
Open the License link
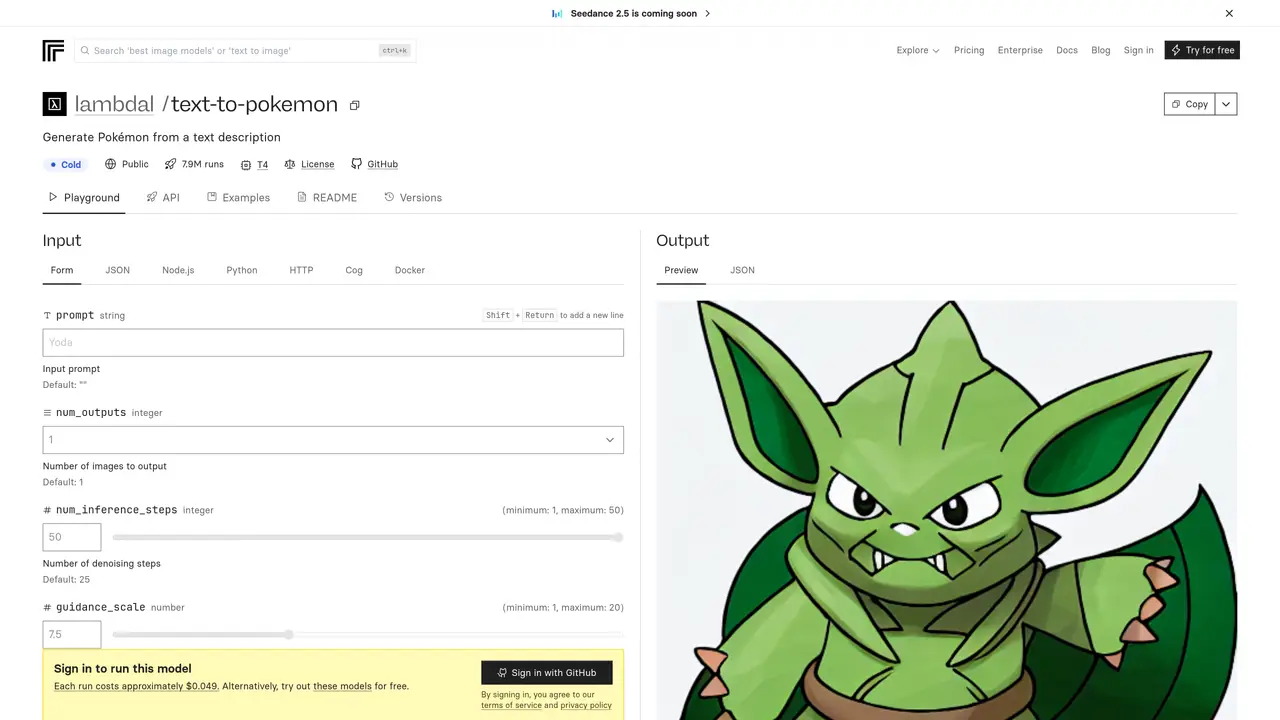pos(317,164)
